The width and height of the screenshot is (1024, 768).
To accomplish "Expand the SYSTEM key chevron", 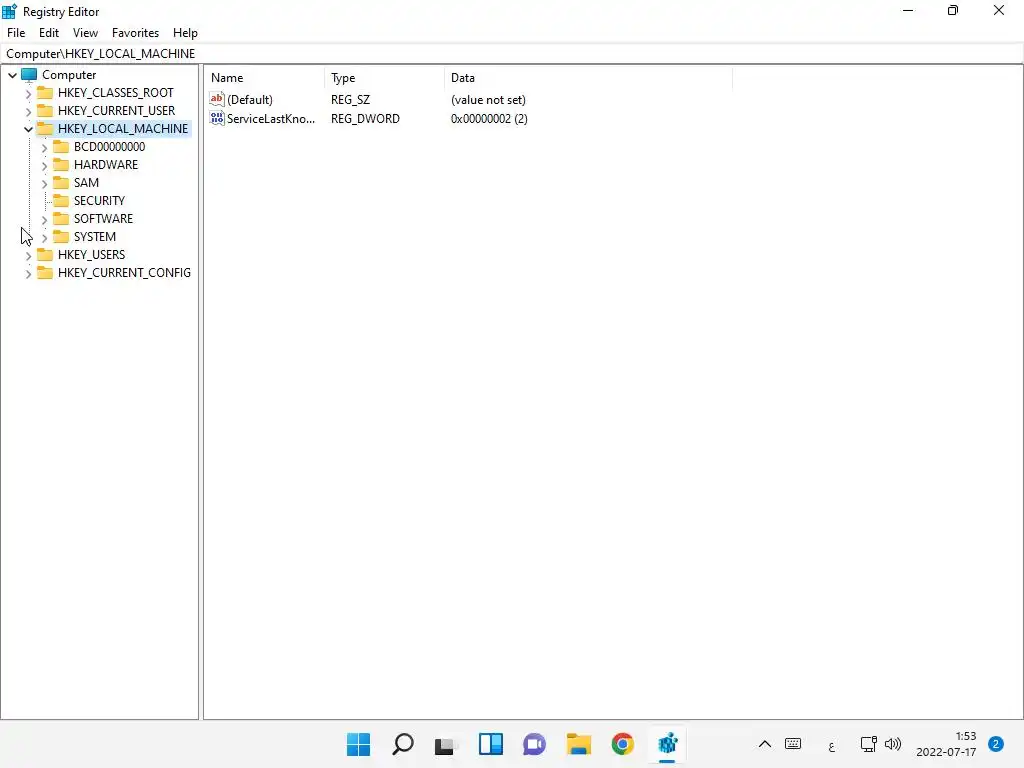I will (44, 238).
